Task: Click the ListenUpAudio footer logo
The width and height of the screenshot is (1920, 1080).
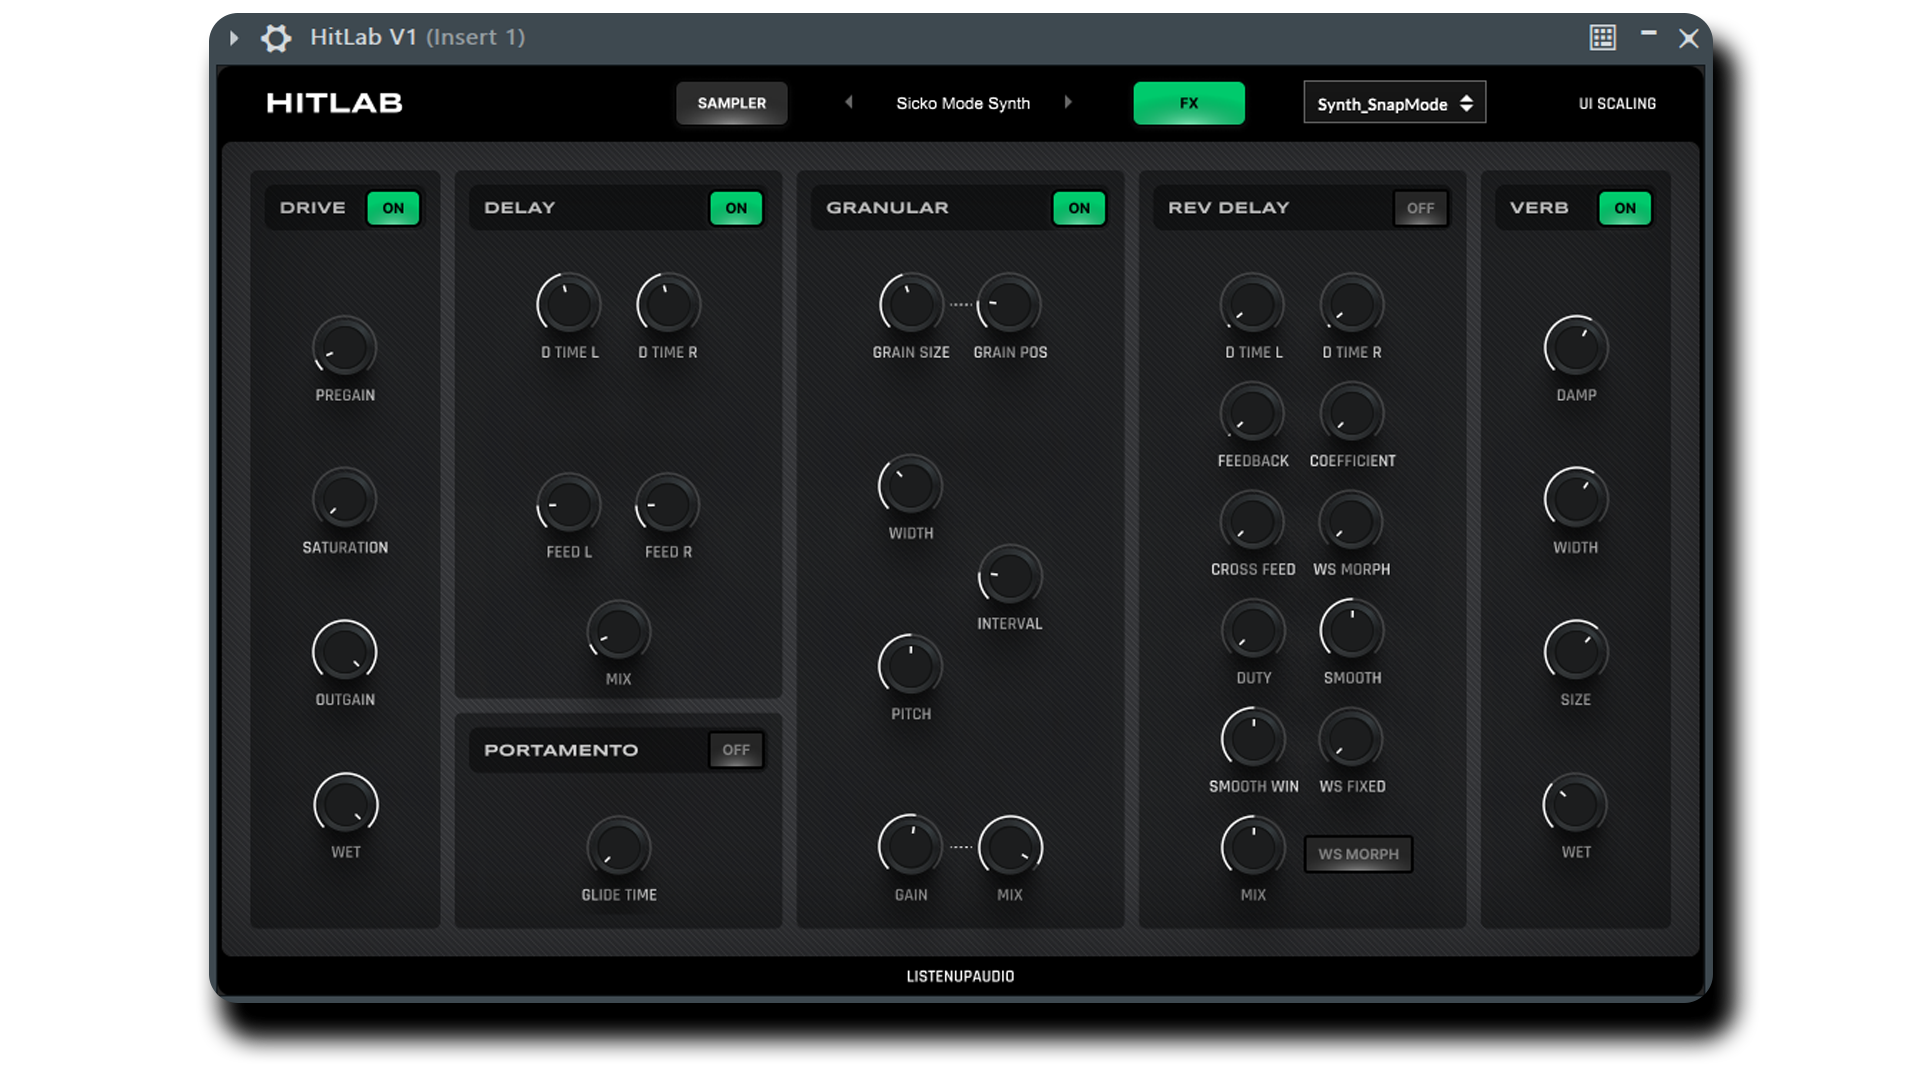Action: point(960,976)
